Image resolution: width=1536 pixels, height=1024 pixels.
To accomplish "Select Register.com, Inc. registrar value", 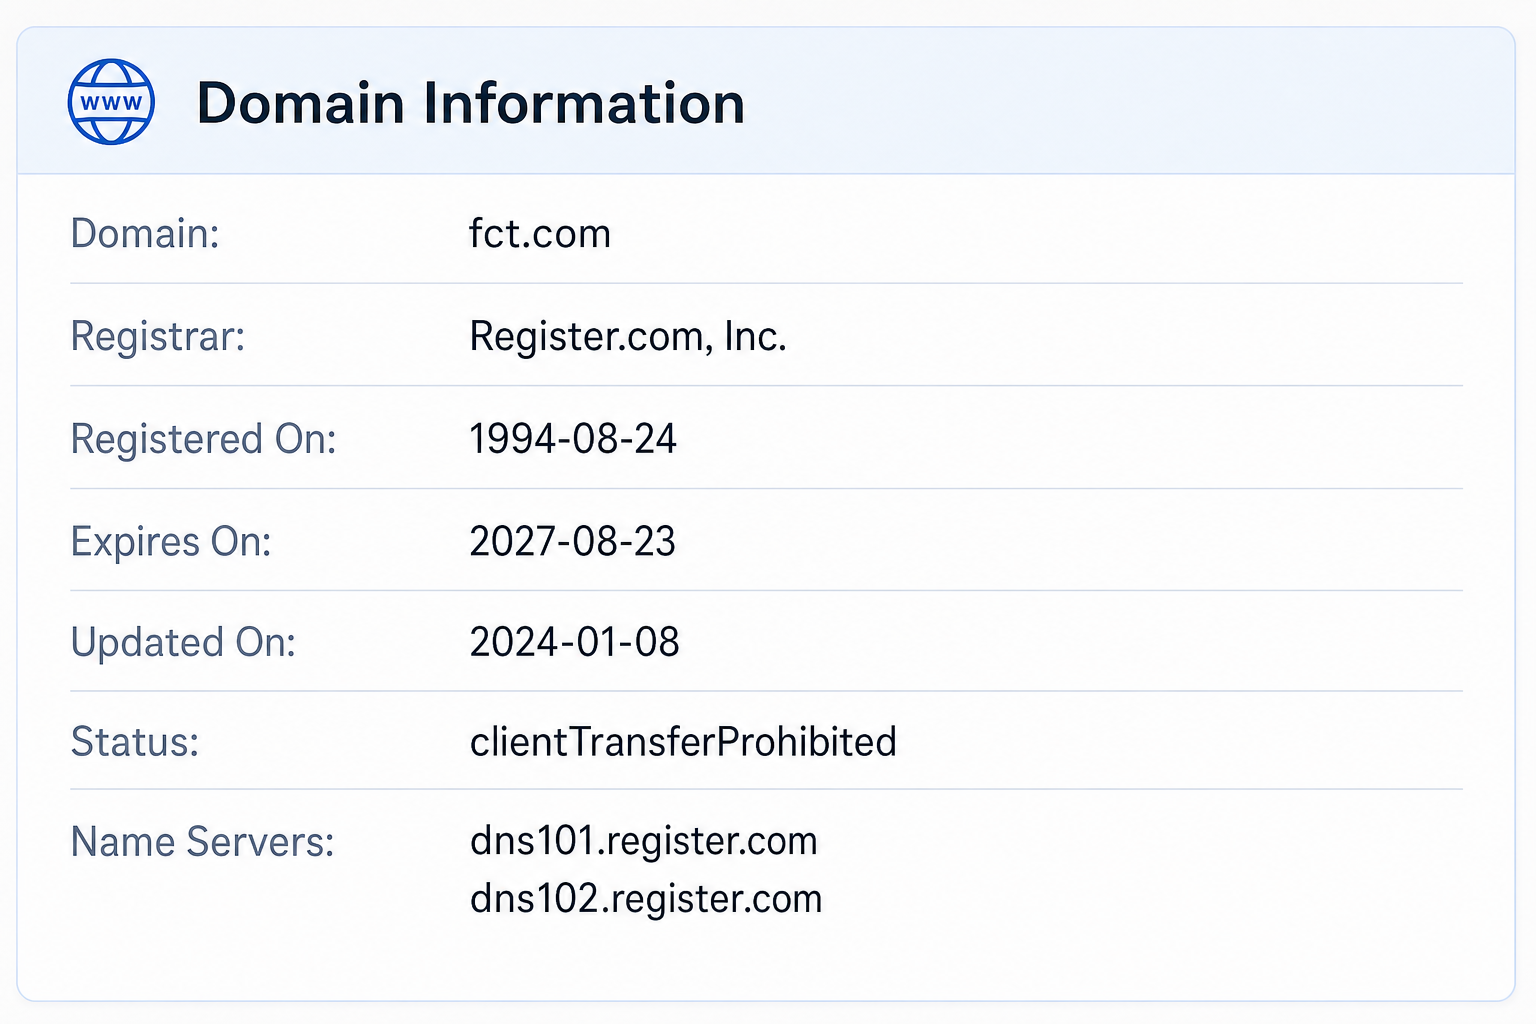I will coord(628,337).
